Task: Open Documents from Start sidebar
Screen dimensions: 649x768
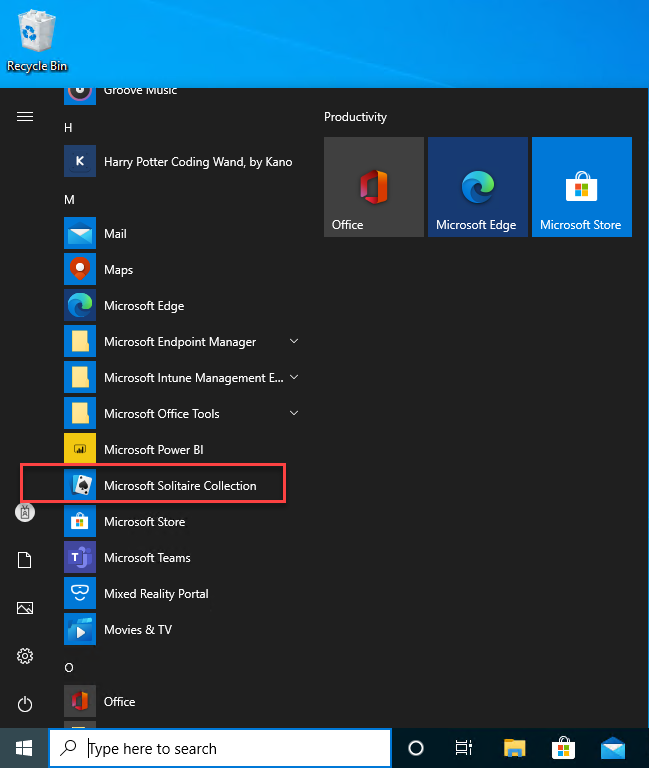Action: point(24,560)
